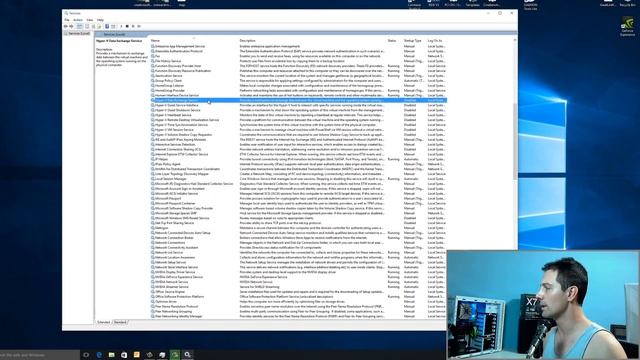The image size is (640, 360).
Task: Click the Pause Service toolbar icon
Action: click(x=133, y=26)
